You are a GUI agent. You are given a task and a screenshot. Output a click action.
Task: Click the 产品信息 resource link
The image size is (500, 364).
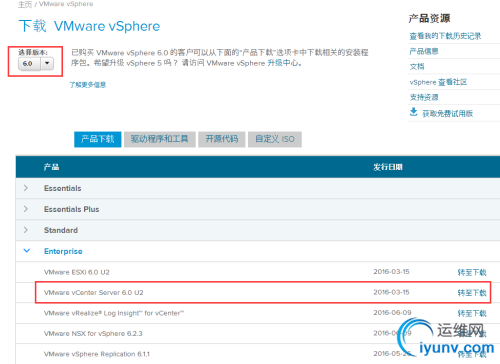[x=424, y=51]
